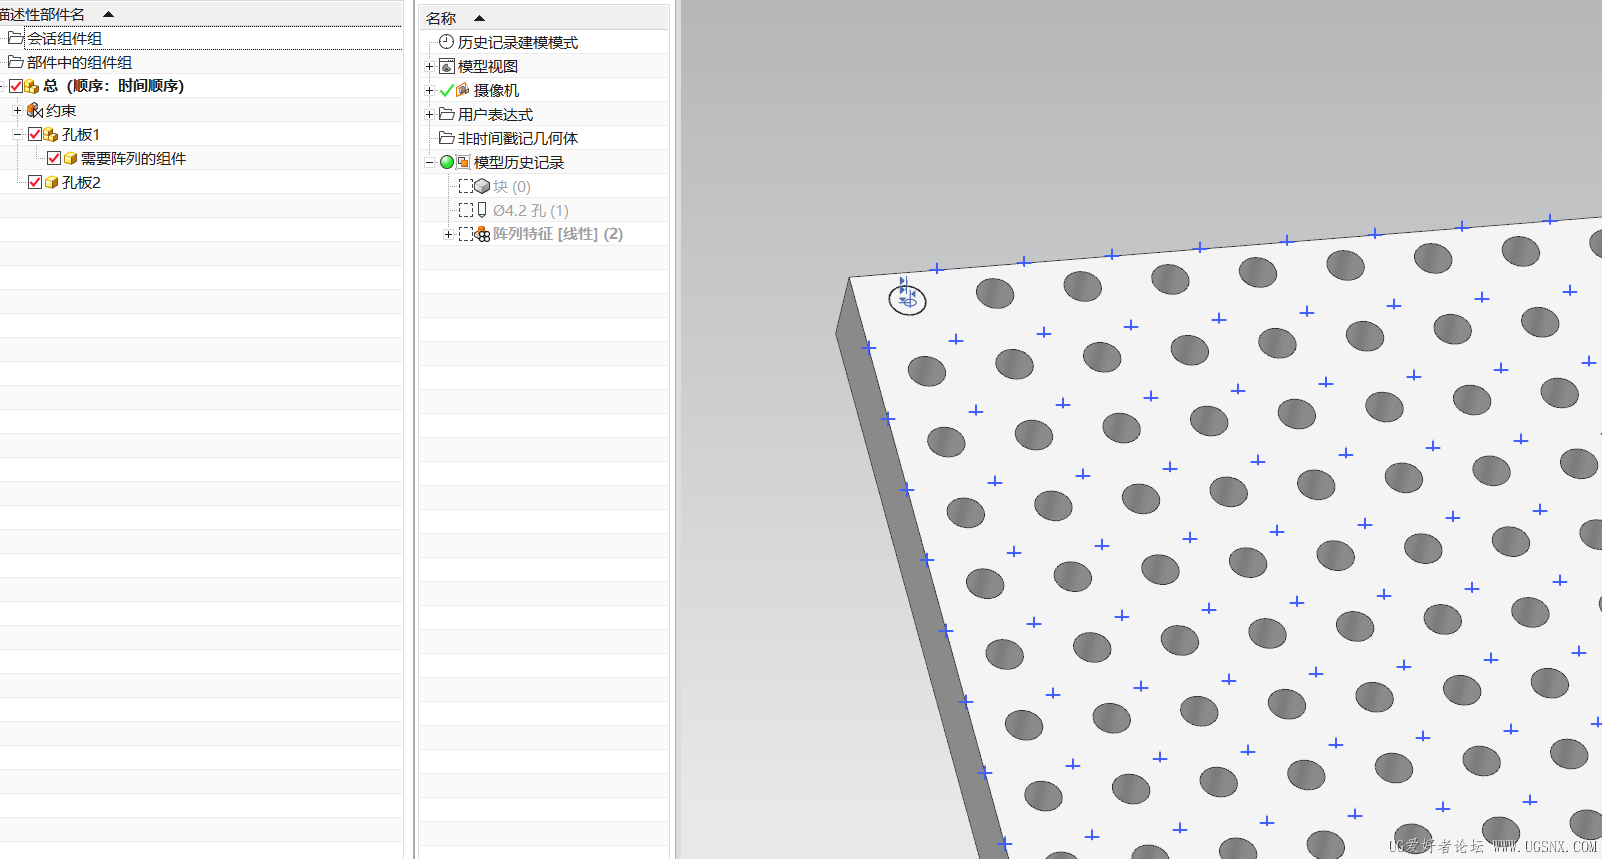The image size is (1602, 859).
Task: Select the 摄像机 label
Action: pos(497,90)
